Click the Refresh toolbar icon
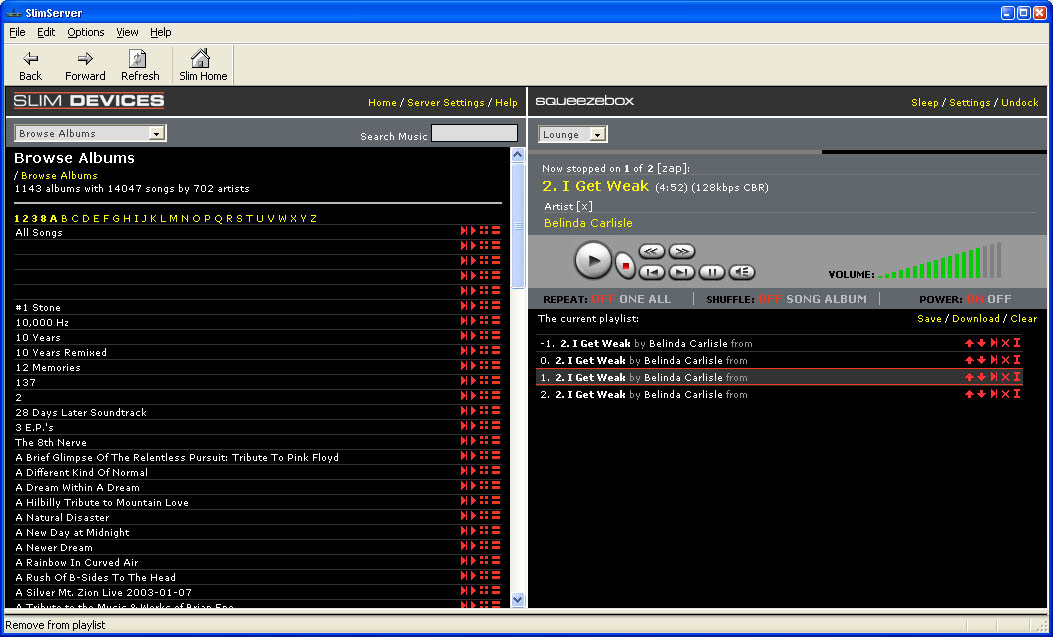 140,65
